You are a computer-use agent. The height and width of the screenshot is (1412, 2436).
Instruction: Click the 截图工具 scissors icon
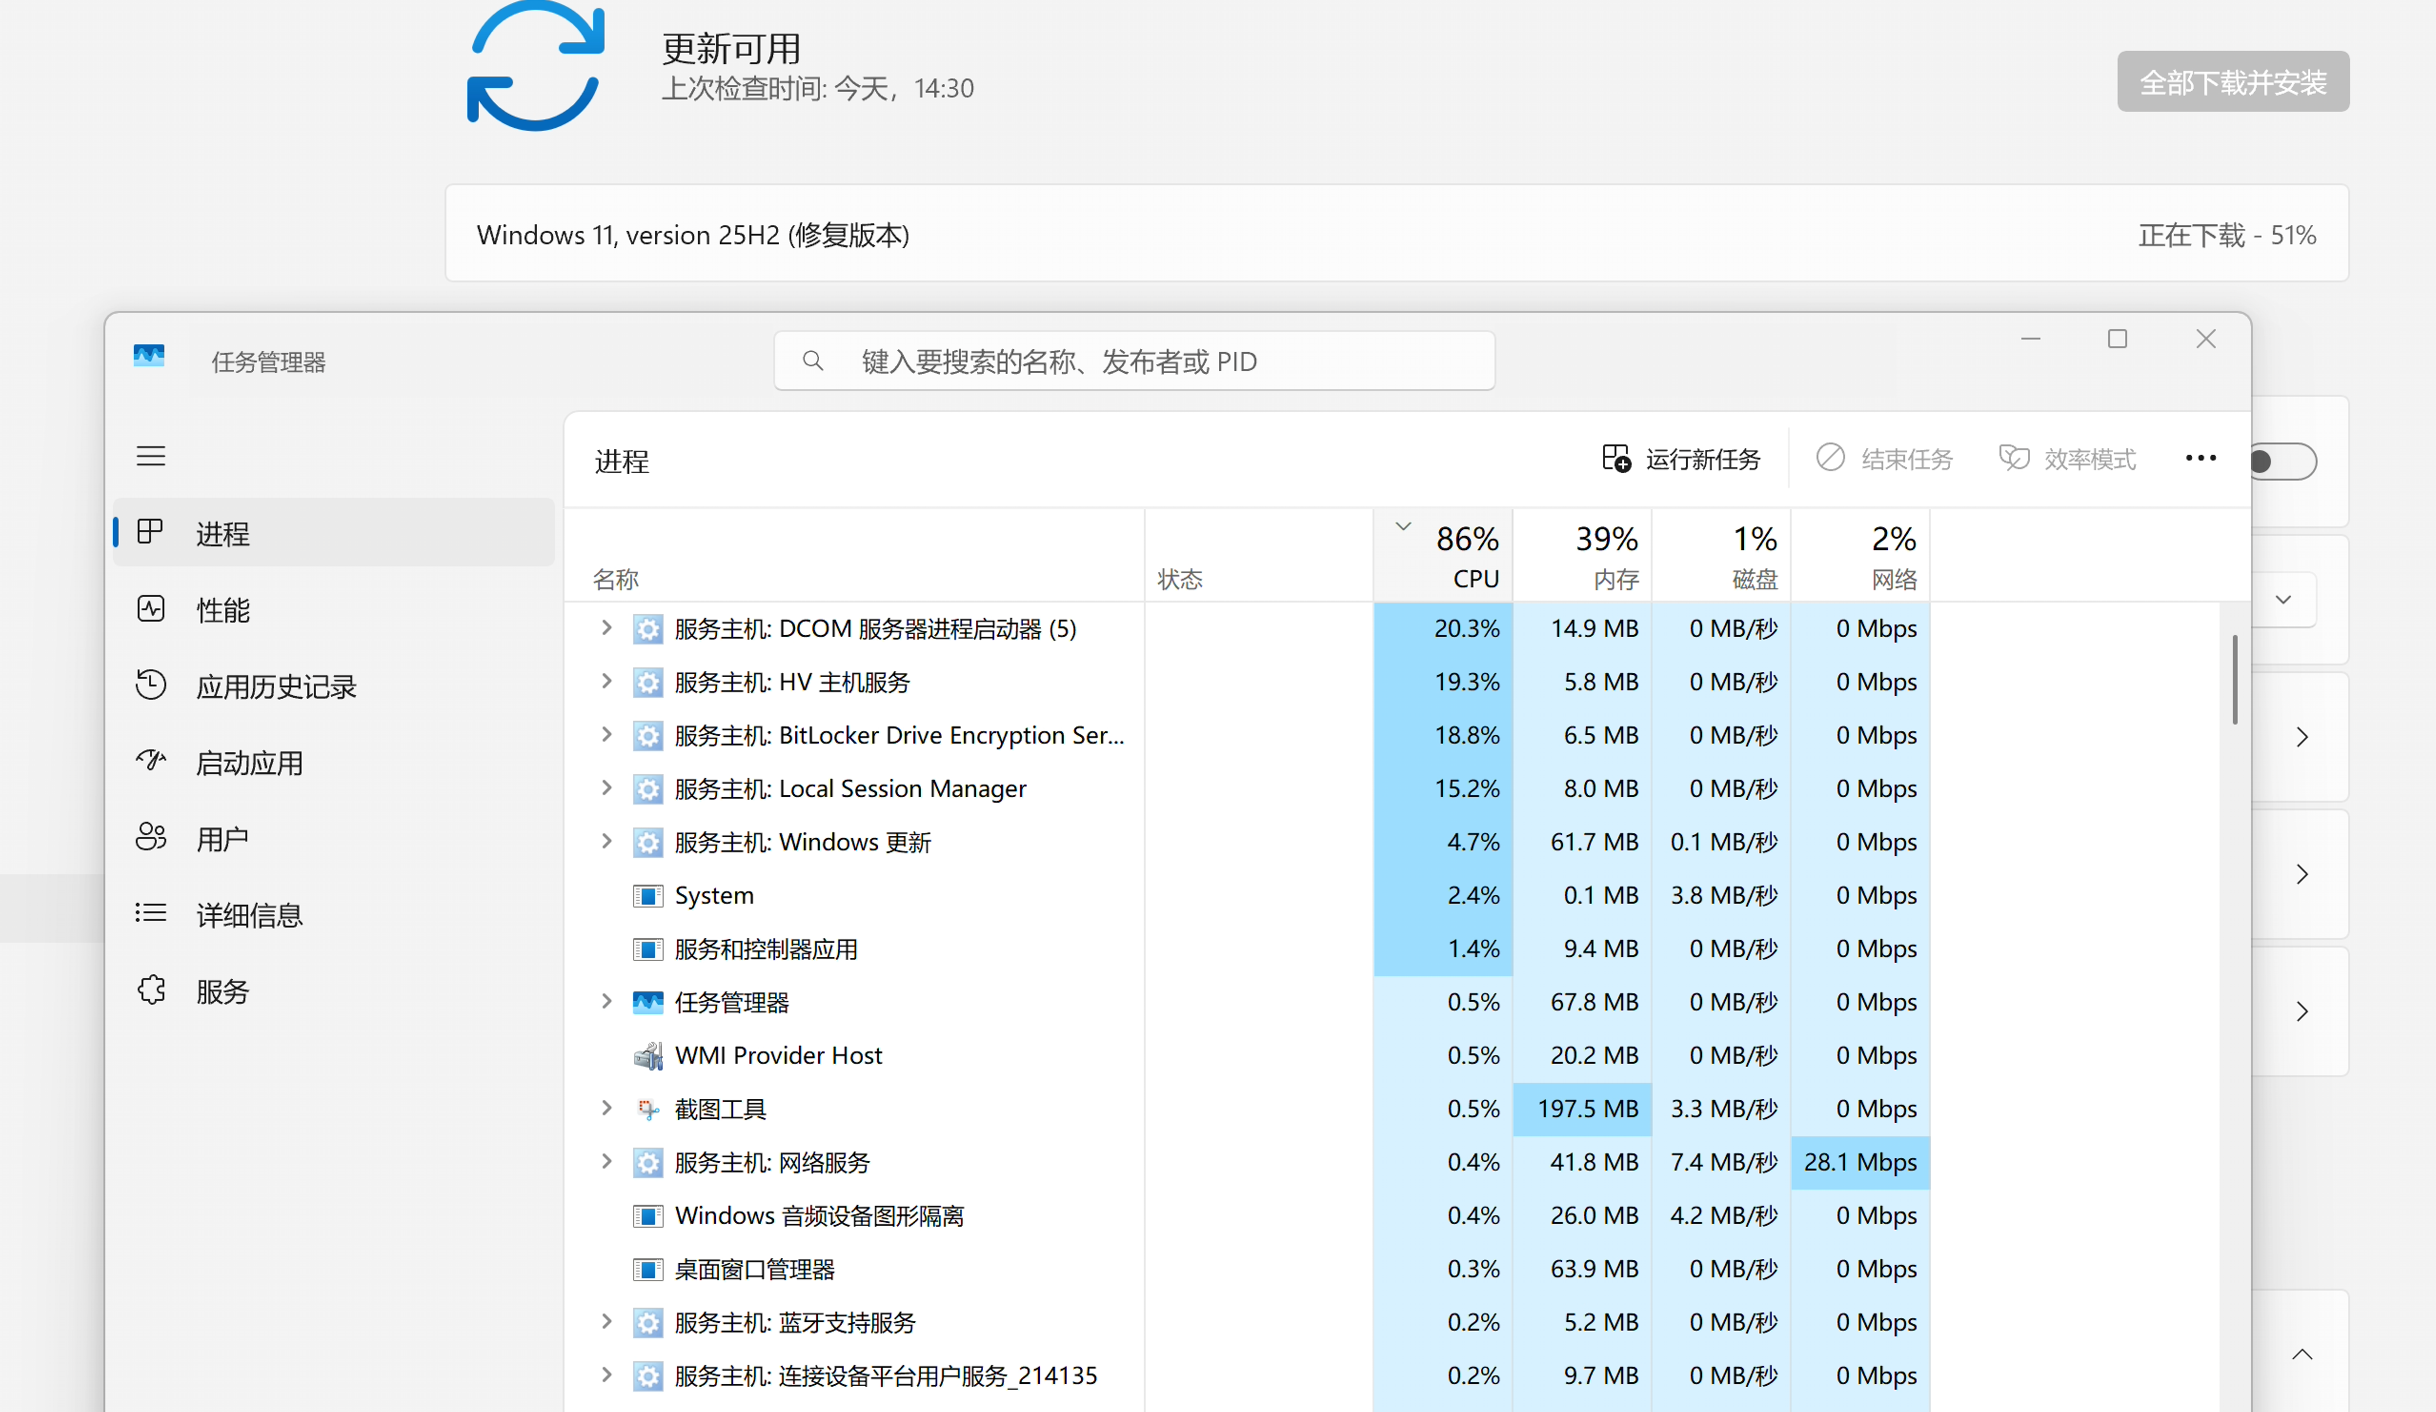click(x=648, y=1109)
